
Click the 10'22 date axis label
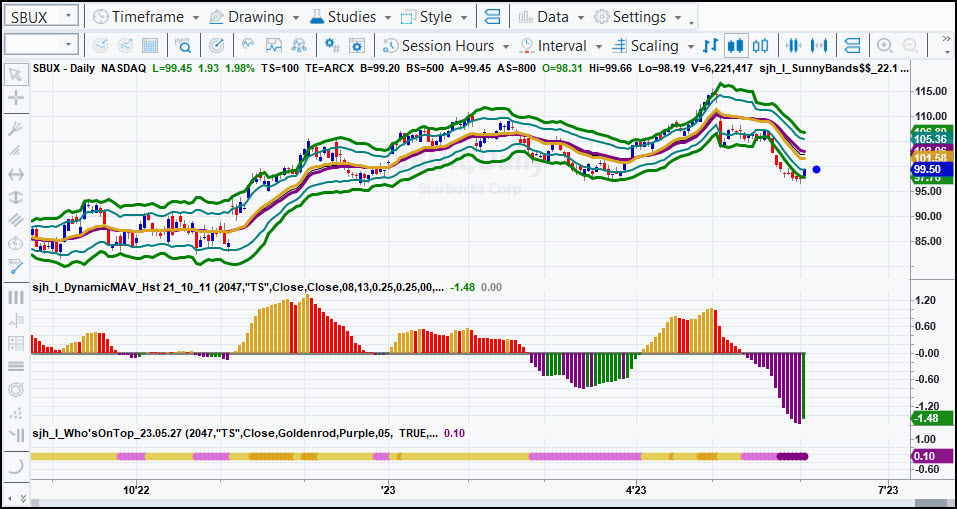(x=137, y=489)
